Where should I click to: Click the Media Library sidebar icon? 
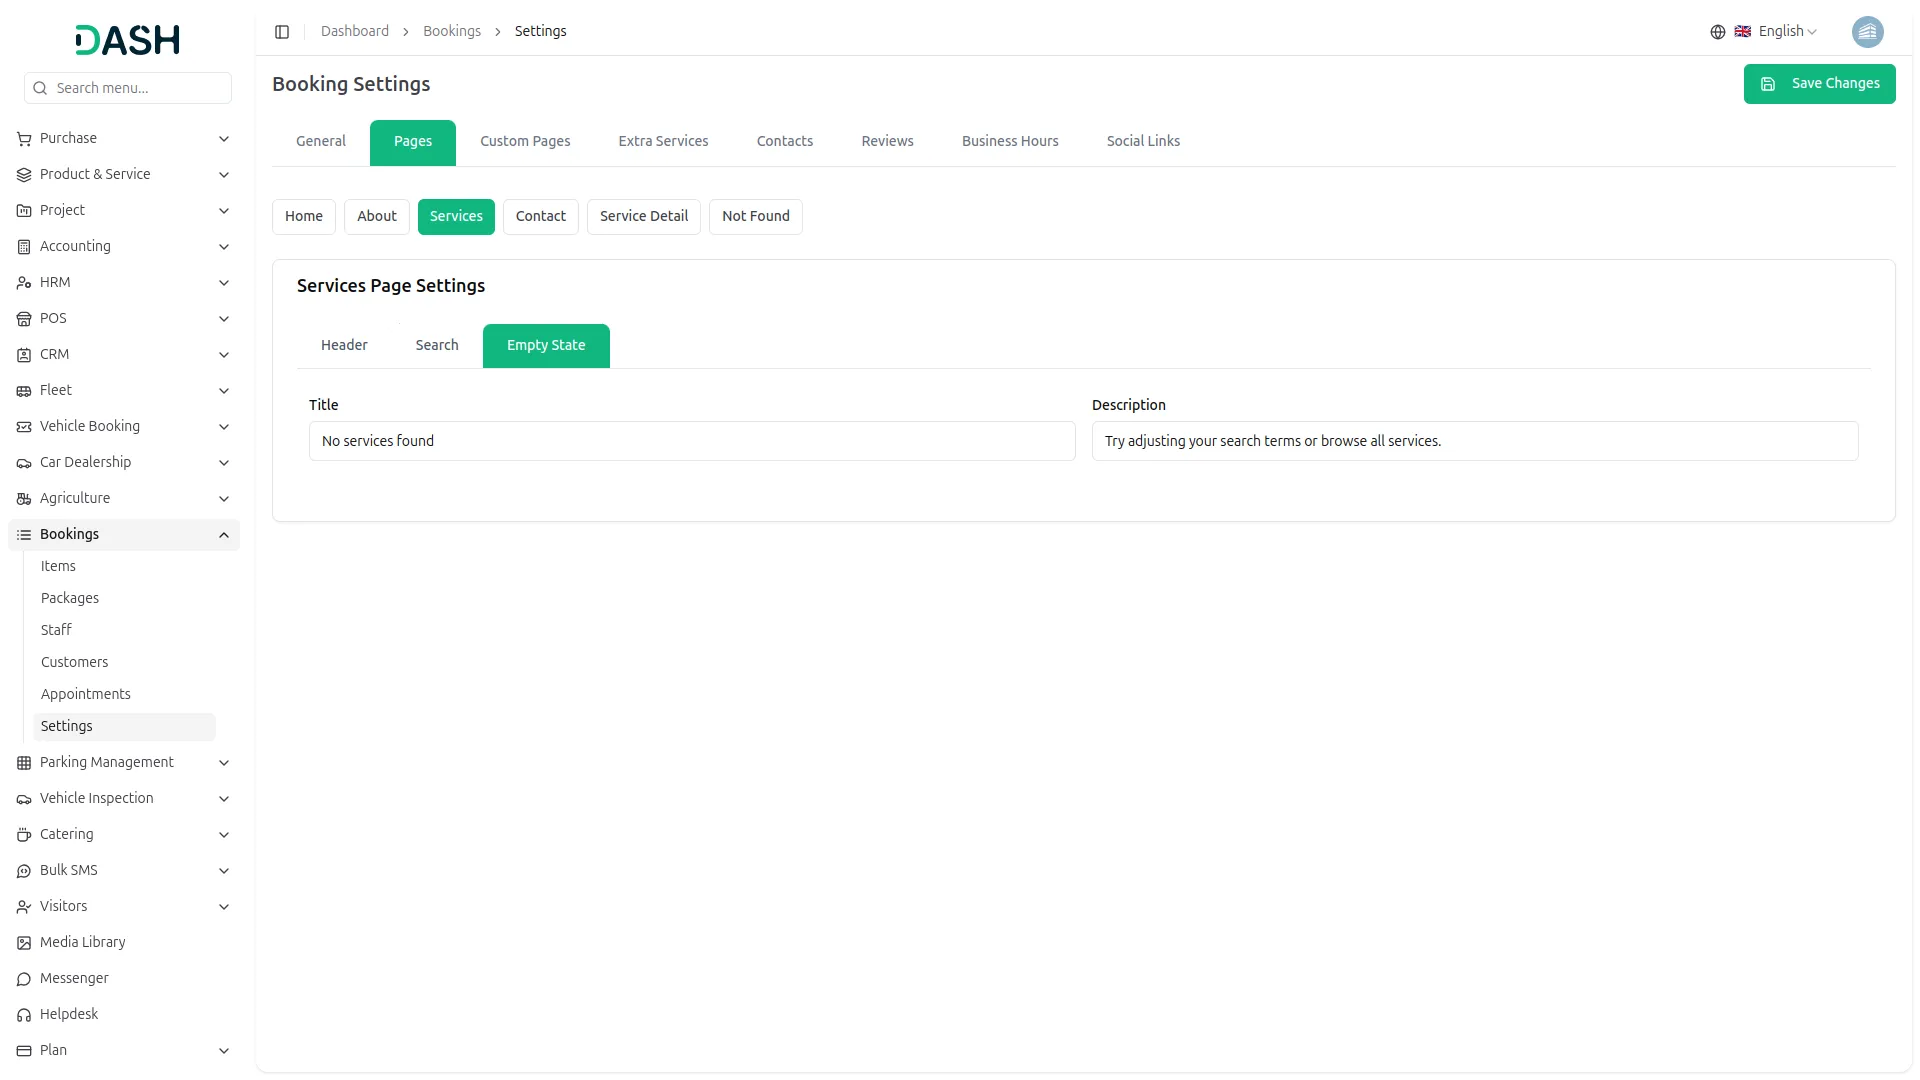[24, 943]
